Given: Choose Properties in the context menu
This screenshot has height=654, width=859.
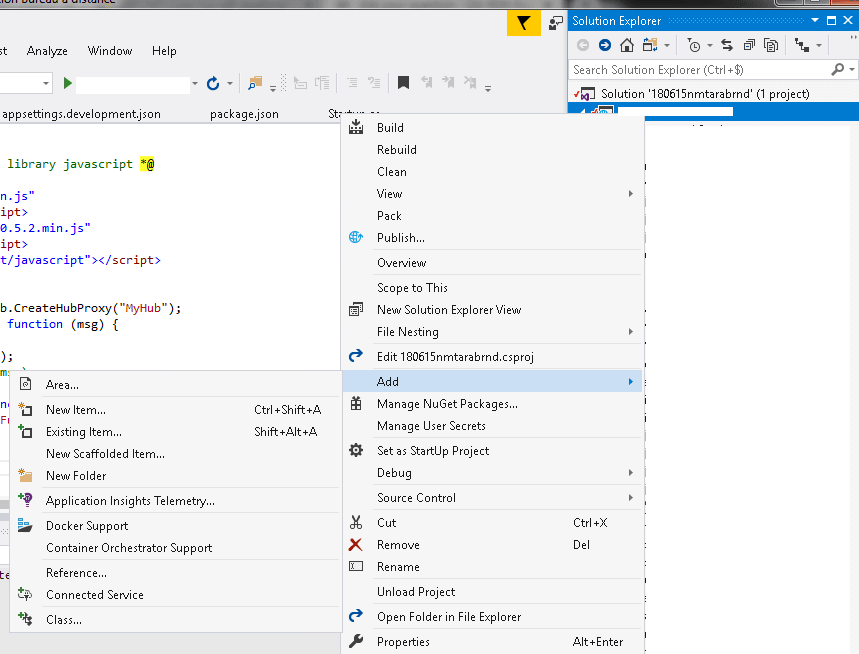Looking at the screenshot, I should pyautogui.click(x=493, y=642).
